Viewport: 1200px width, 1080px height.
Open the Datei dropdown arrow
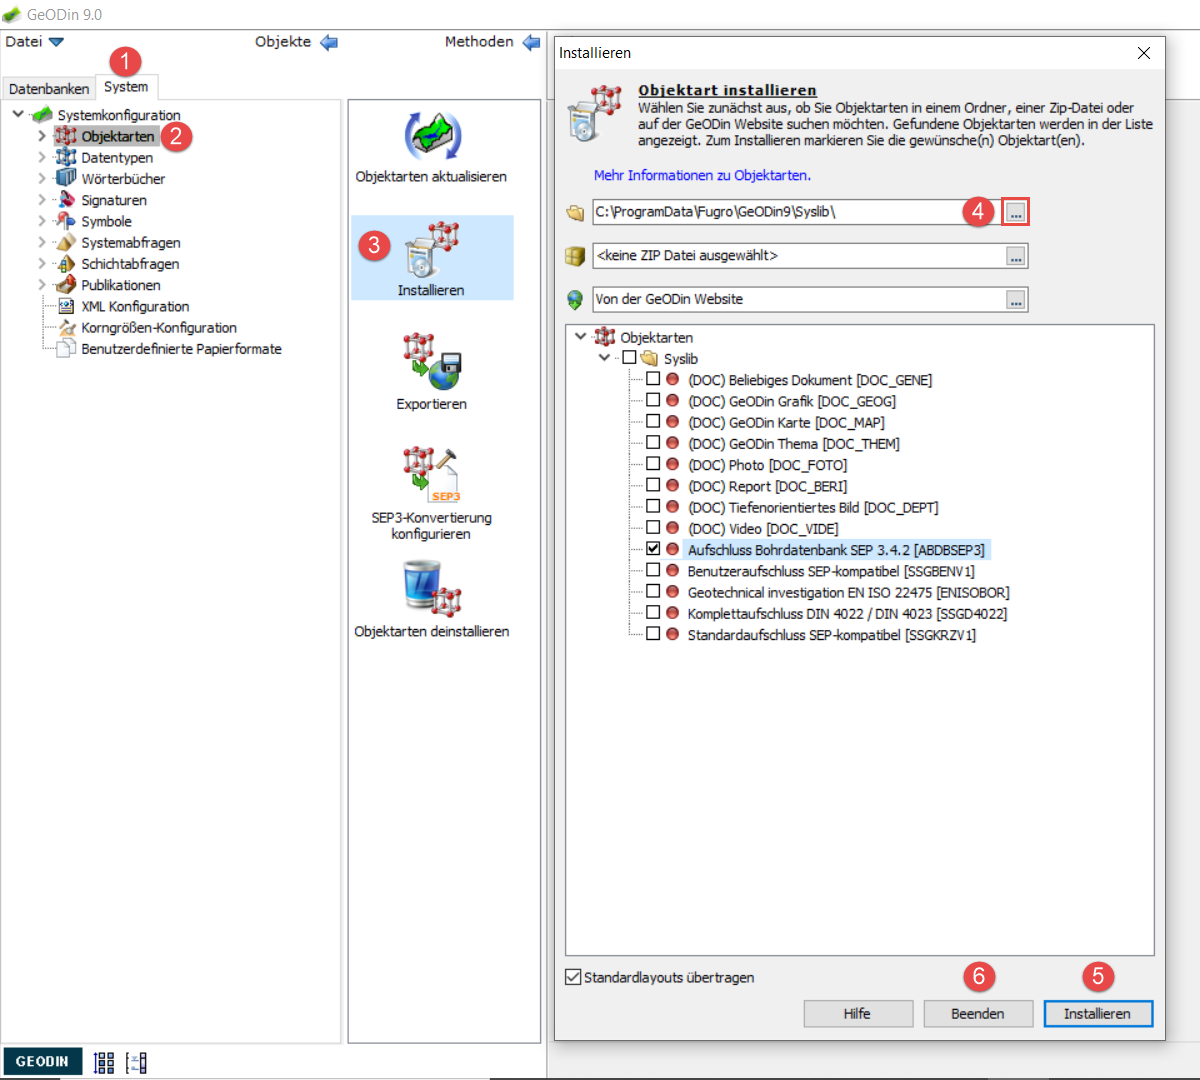coord(56,42)
